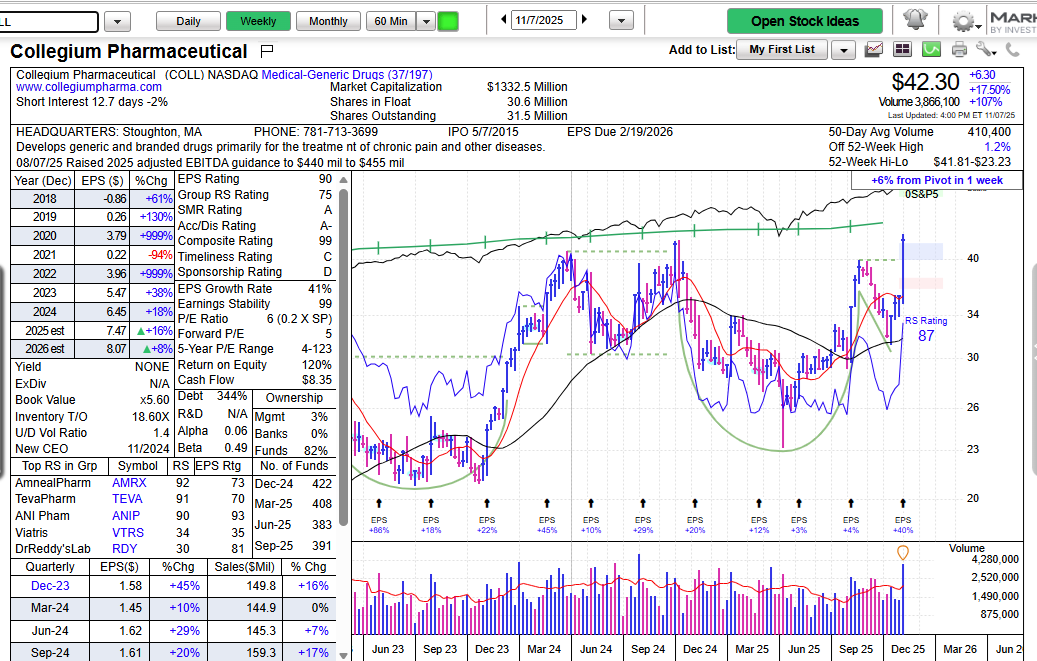Switch to the multi-chart grid icon
The width and height of the screenshot is (1037, 661).
tap(902, 49)
